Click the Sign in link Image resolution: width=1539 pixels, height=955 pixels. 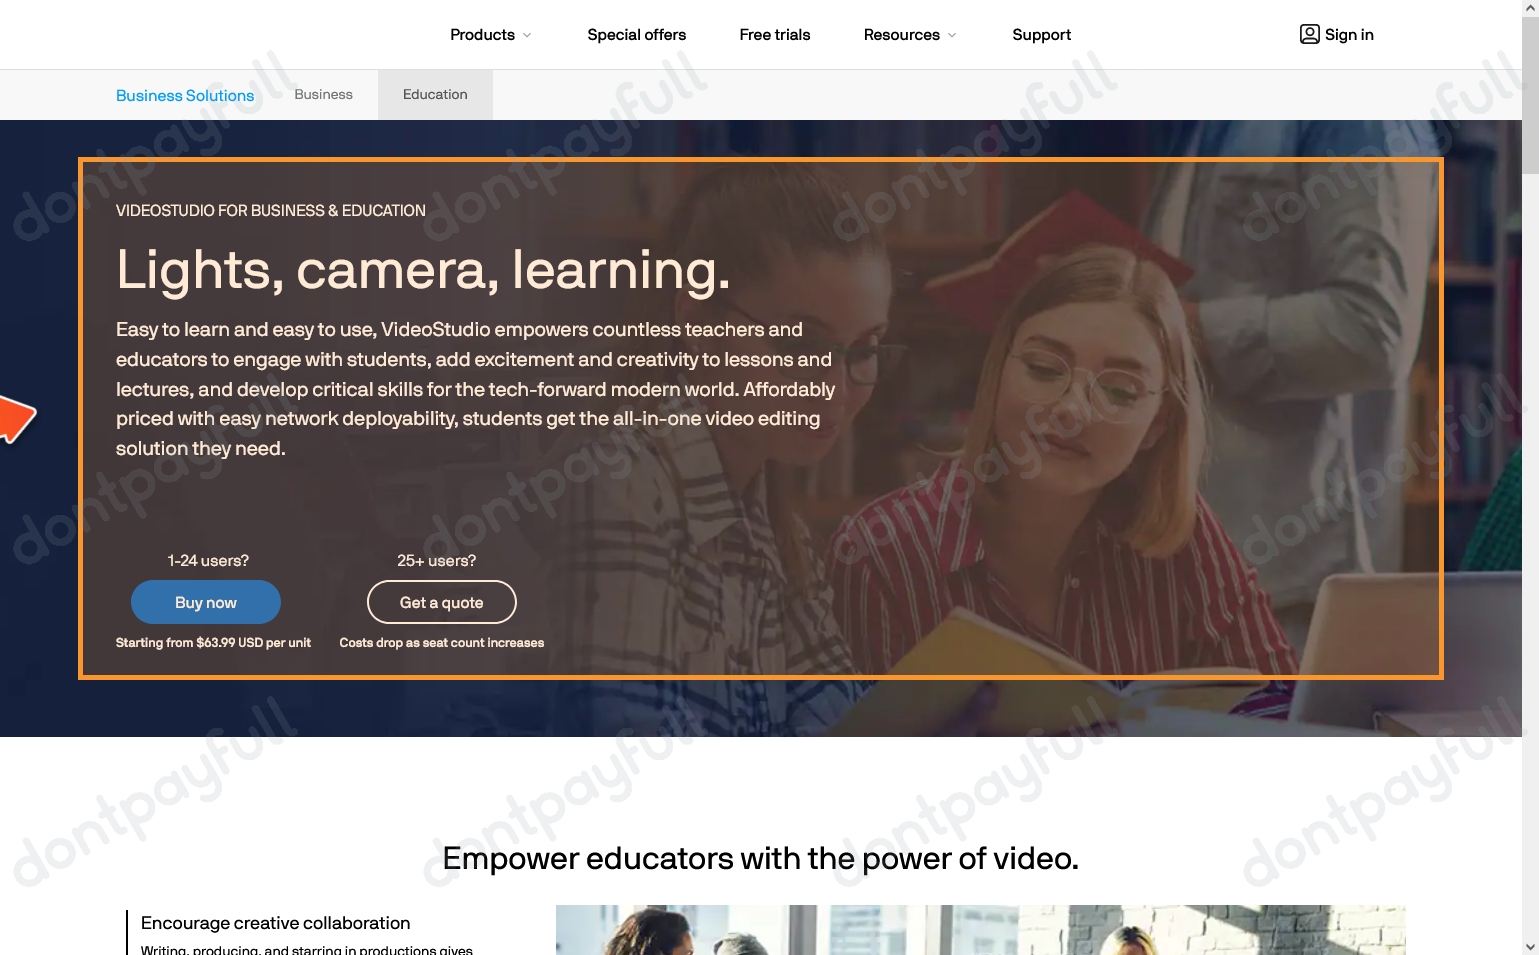coord(1349,34)
